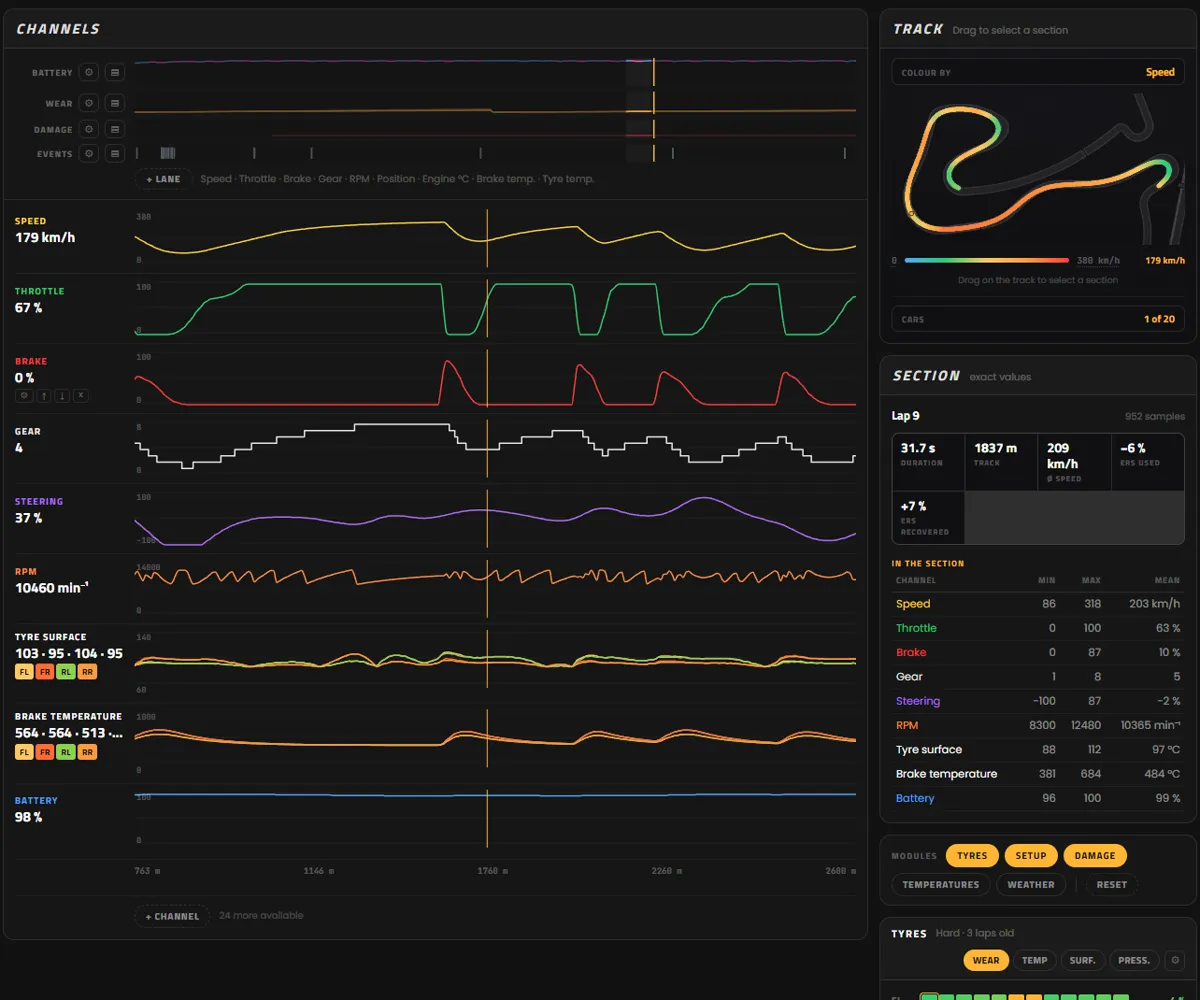Viewport: 1200px width, 1000px height.
Task: Click the Lap 9 heading
Action: 906,415
